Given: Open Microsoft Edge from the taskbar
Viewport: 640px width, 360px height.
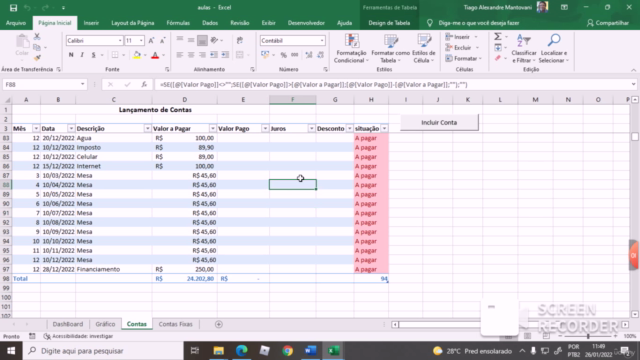Looking at the screenshot, I should (x=242, y=351).
